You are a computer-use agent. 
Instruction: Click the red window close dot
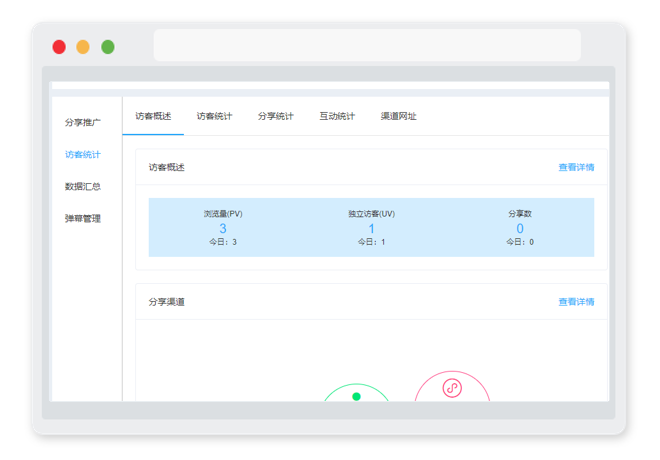pyautogui.click(x=59, y=47)
